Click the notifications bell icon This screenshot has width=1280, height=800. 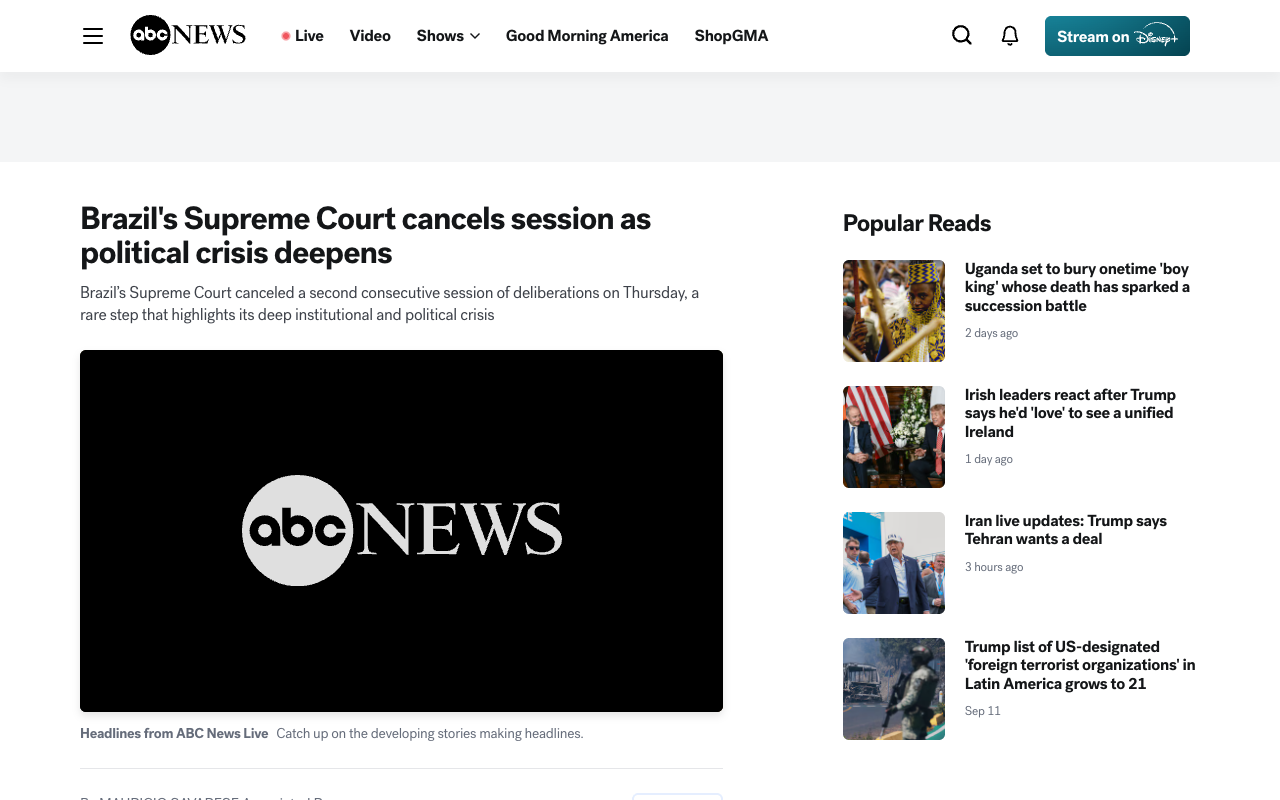1010,36
